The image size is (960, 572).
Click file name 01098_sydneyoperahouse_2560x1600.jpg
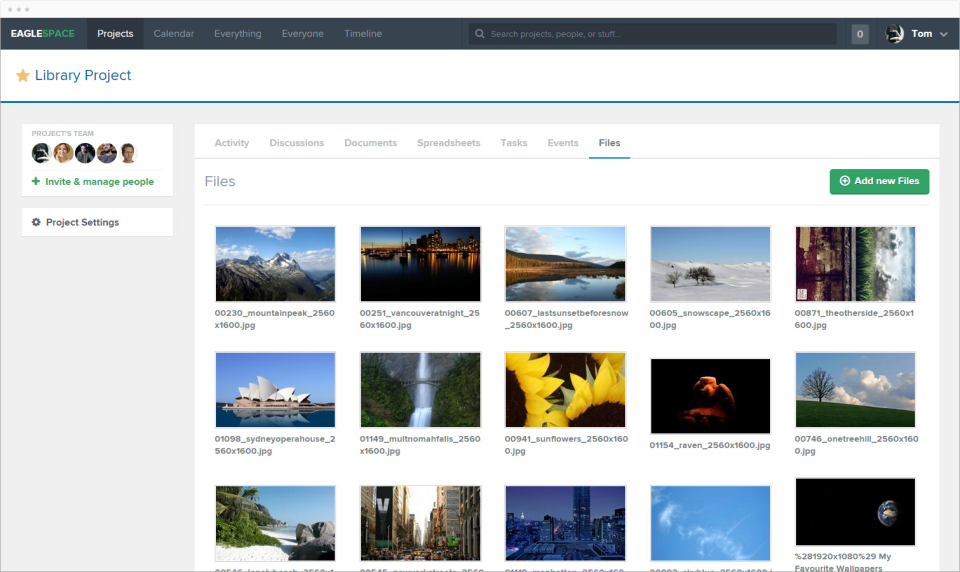pyautogui.click(x=274, y=445)
